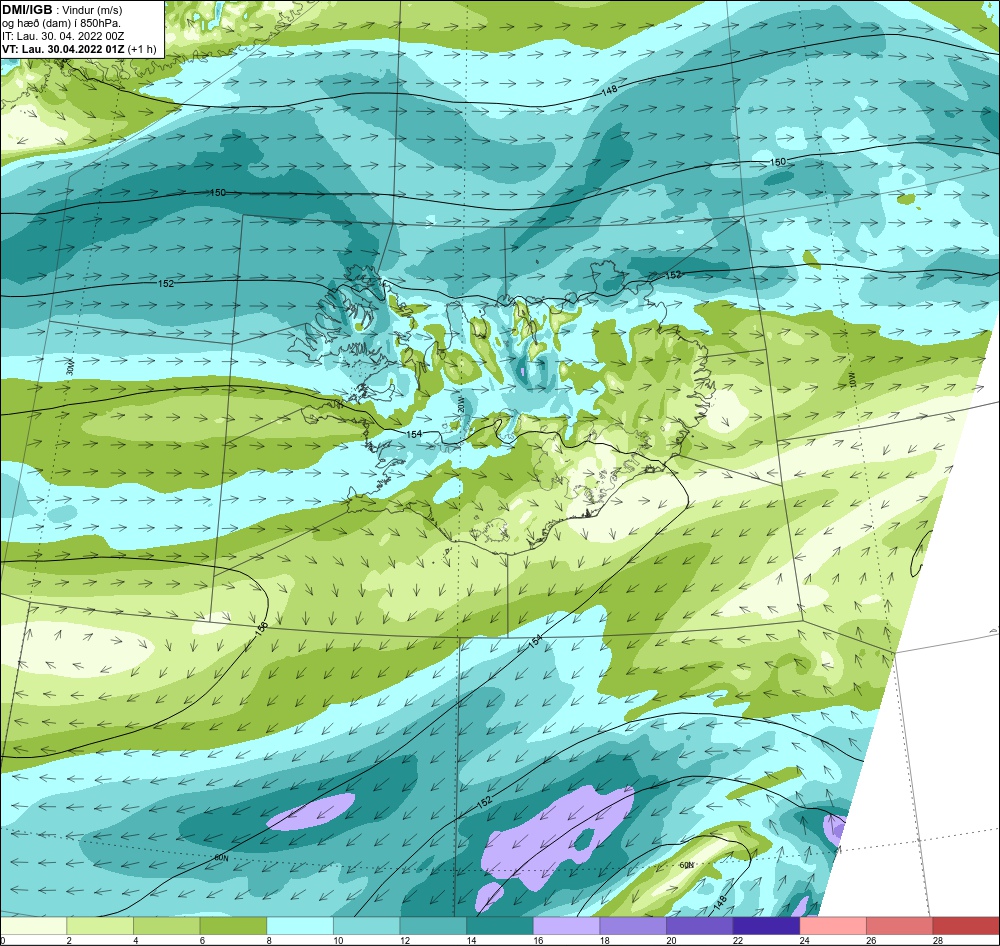Pick the 4–6 m/s green legend swatch
The height and width of the screenshot is (946, 1000).
coord(166,926)
